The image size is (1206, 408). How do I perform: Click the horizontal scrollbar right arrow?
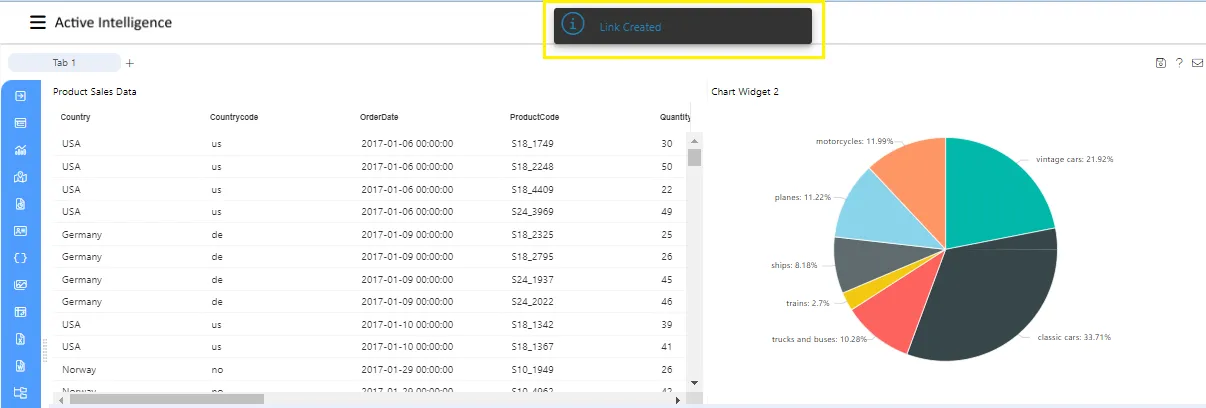point(678,399)
